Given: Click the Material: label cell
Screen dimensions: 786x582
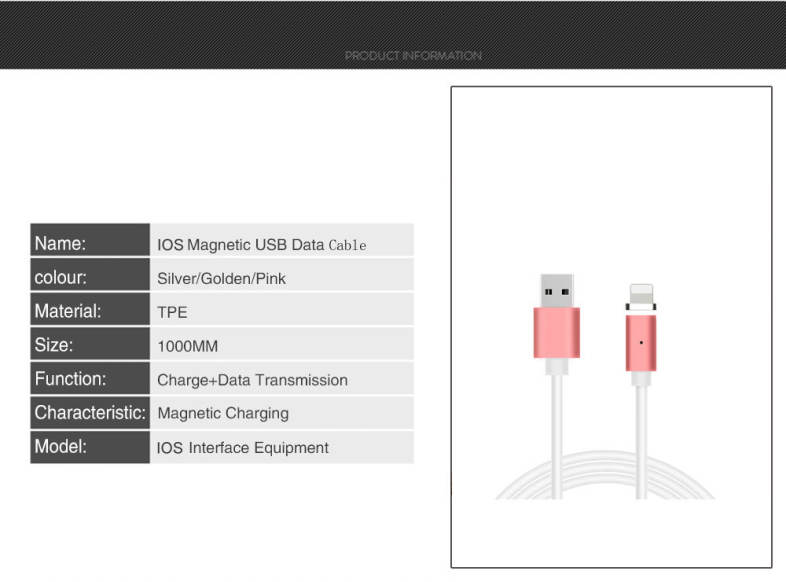Looking at the screenshot, I should click(90, 311).
